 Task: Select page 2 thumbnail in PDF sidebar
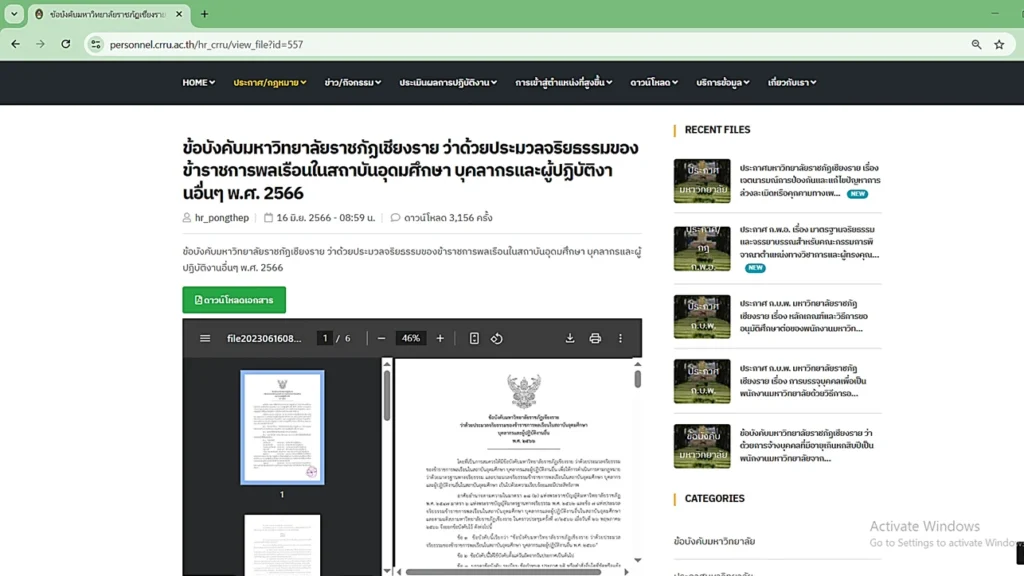(x=282, y=545)
